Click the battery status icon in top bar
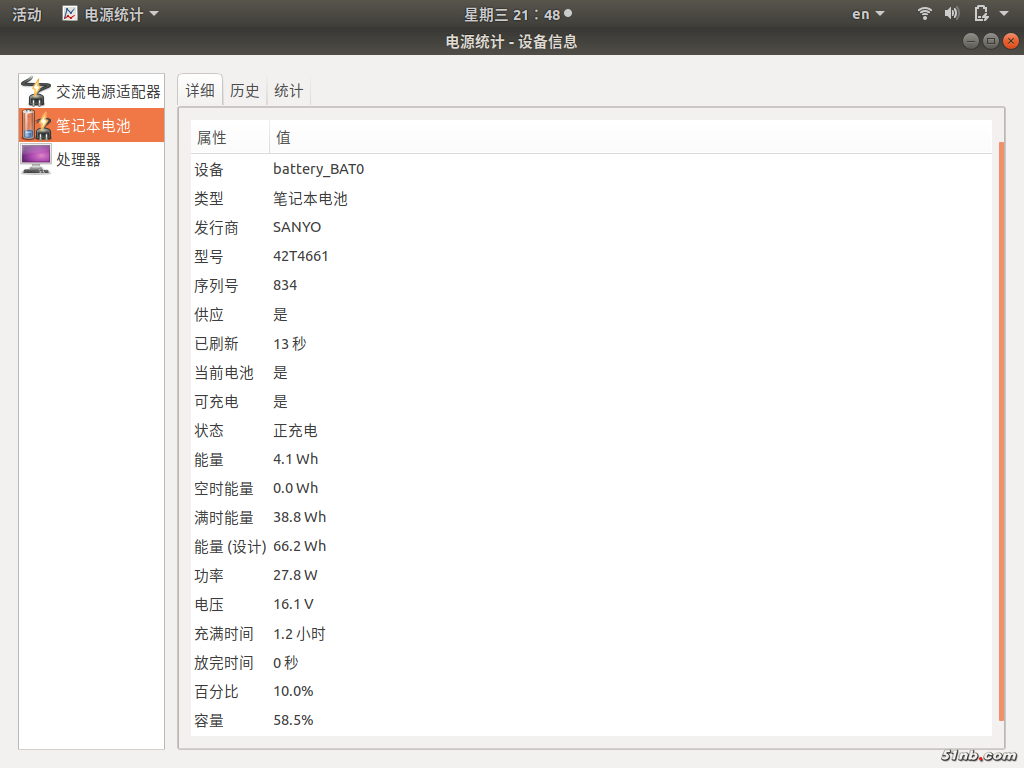1024x768 pixels. tap(981, 14)
